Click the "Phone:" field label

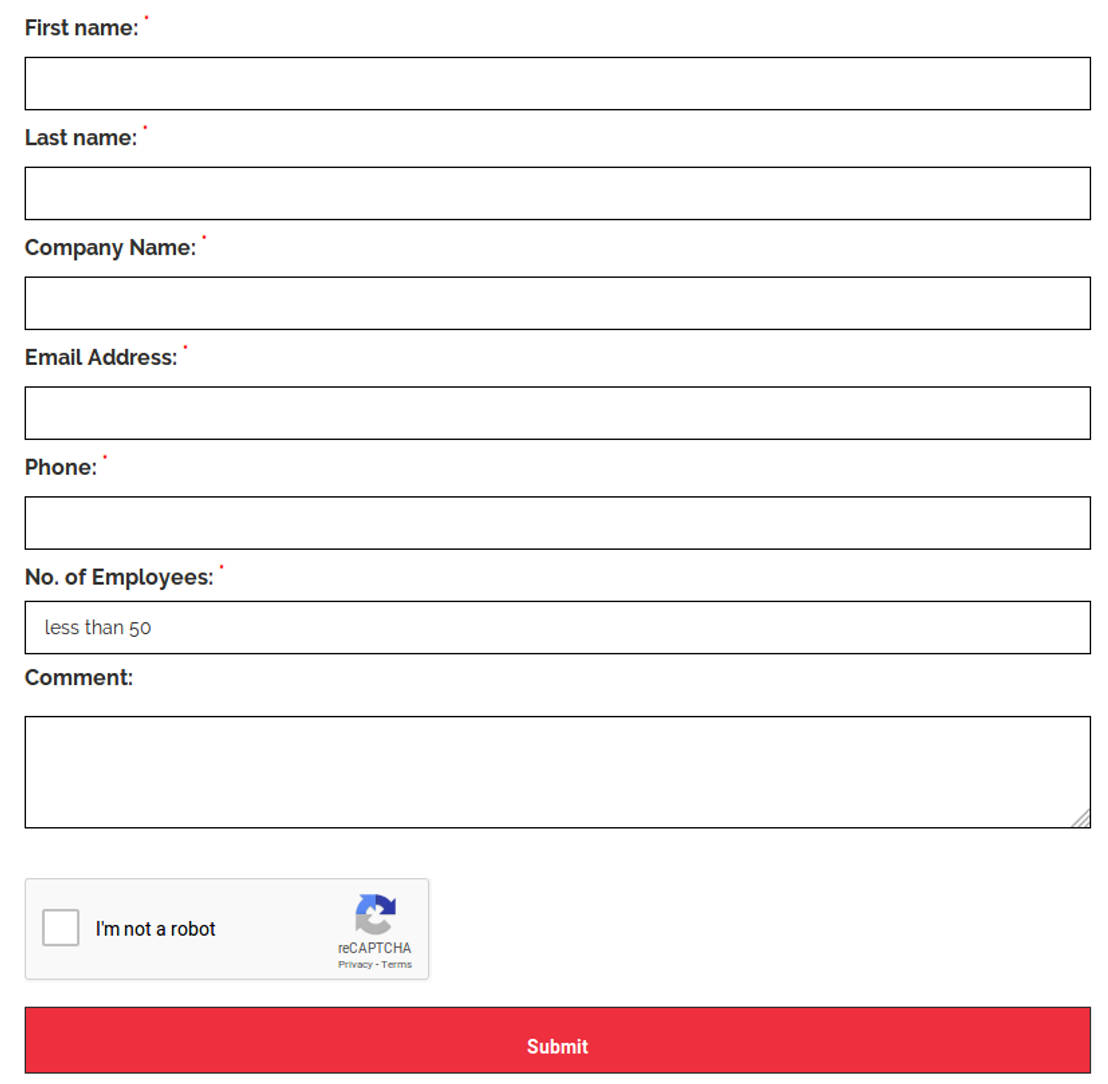61,468
